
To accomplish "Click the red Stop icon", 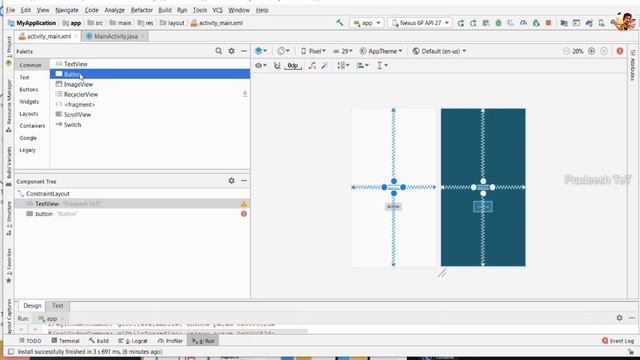I will point(549,23).
